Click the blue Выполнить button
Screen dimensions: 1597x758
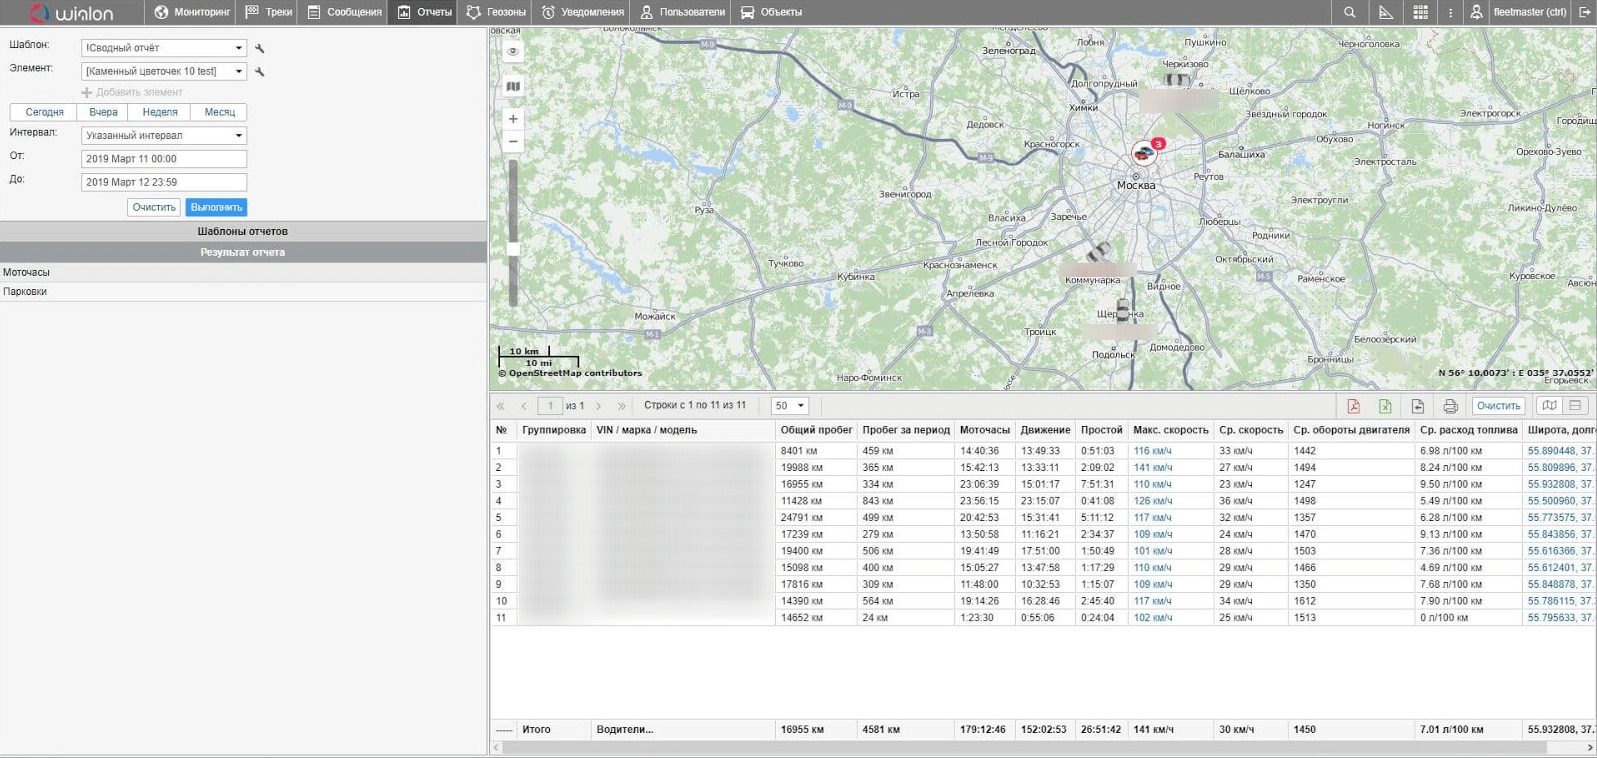tap(216, 207)
